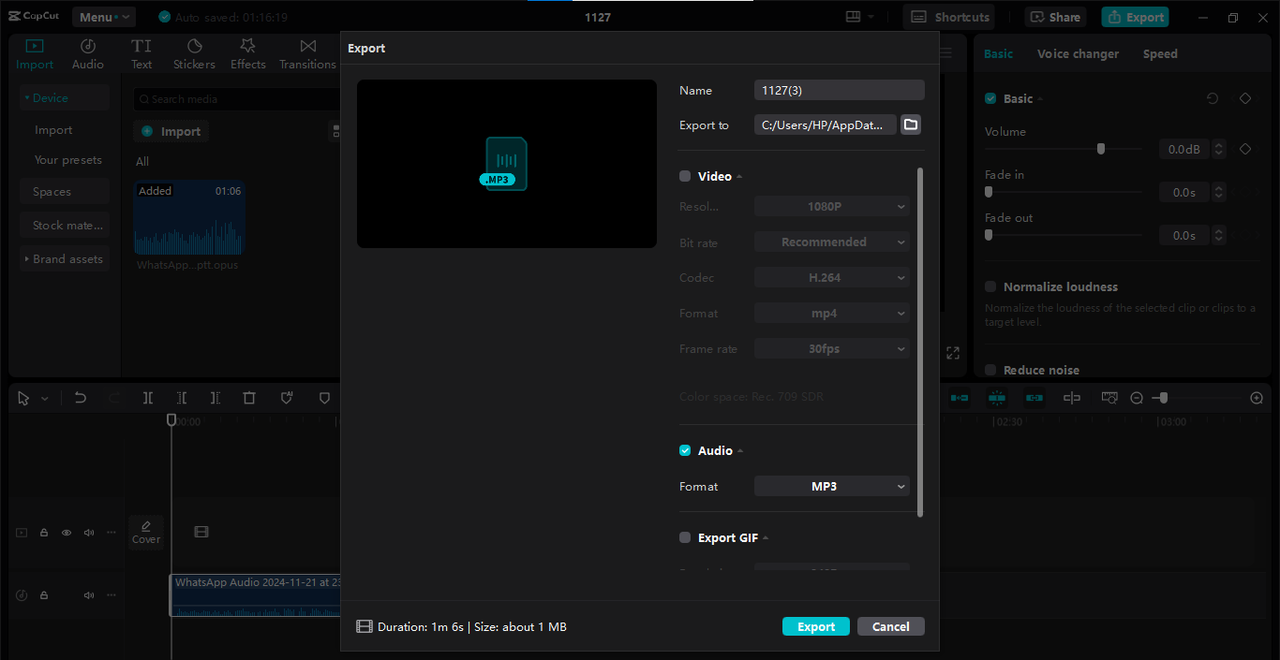
Task: Open Brand assets in media sidebar
Action: (x=64, y=259)
